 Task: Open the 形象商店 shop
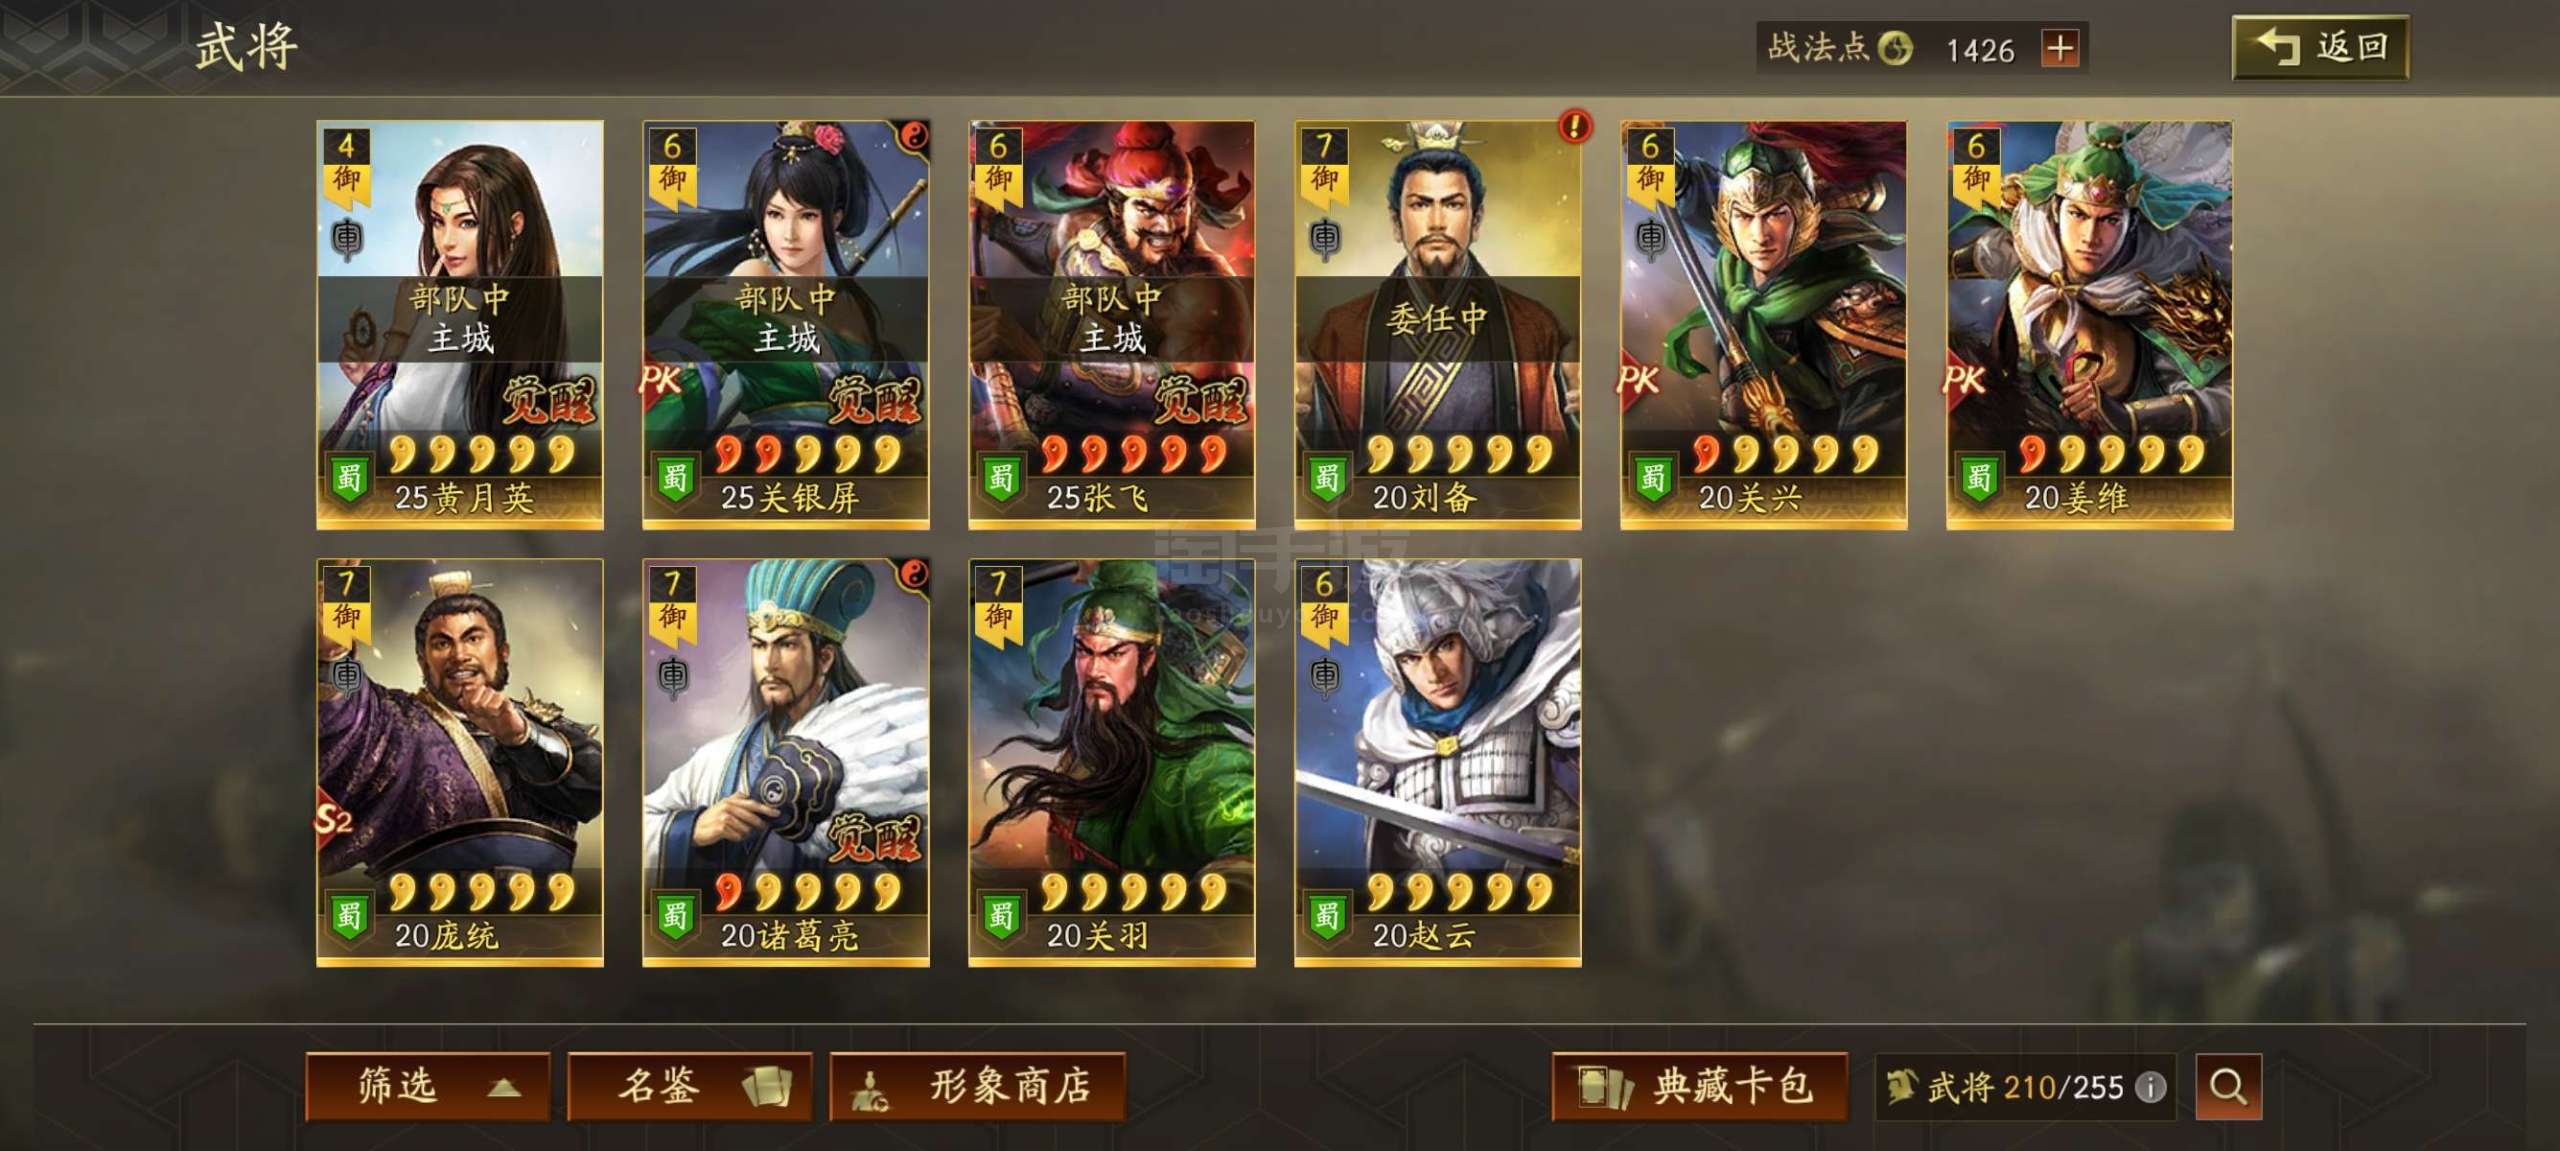(x=977, y=1087)
